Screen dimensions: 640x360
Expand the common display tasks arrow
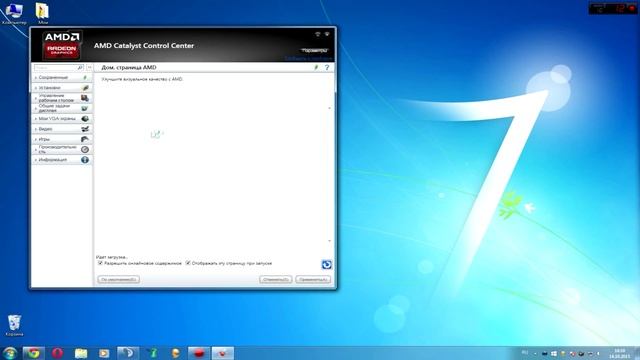pyautogui.click(x=36, y=109)
